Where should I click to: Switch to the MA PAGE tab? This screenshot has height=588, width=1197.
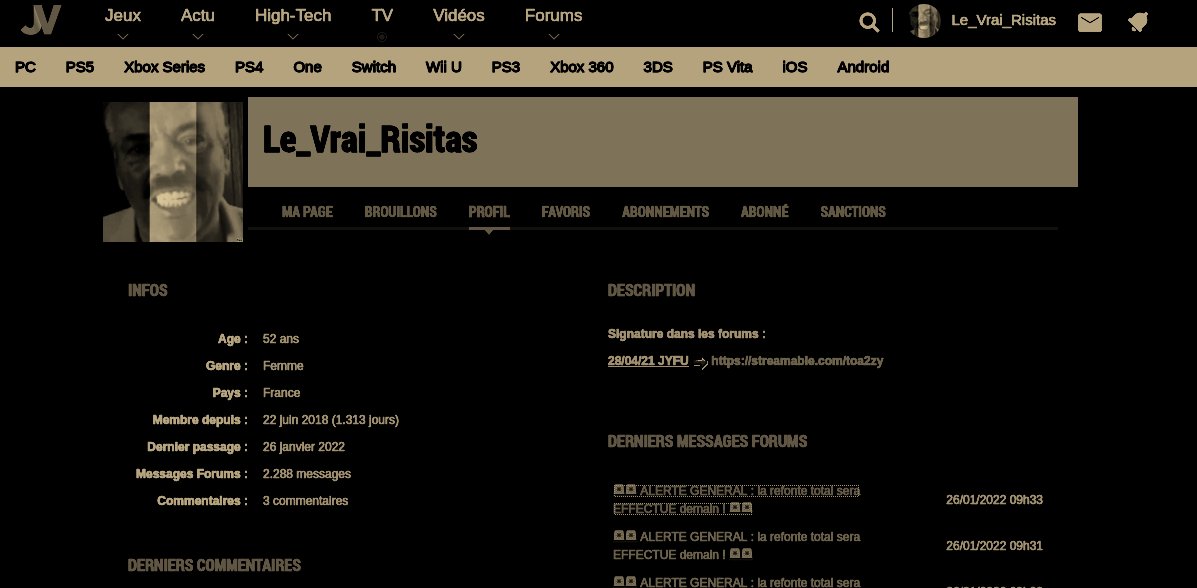click(x=307, y=212)
